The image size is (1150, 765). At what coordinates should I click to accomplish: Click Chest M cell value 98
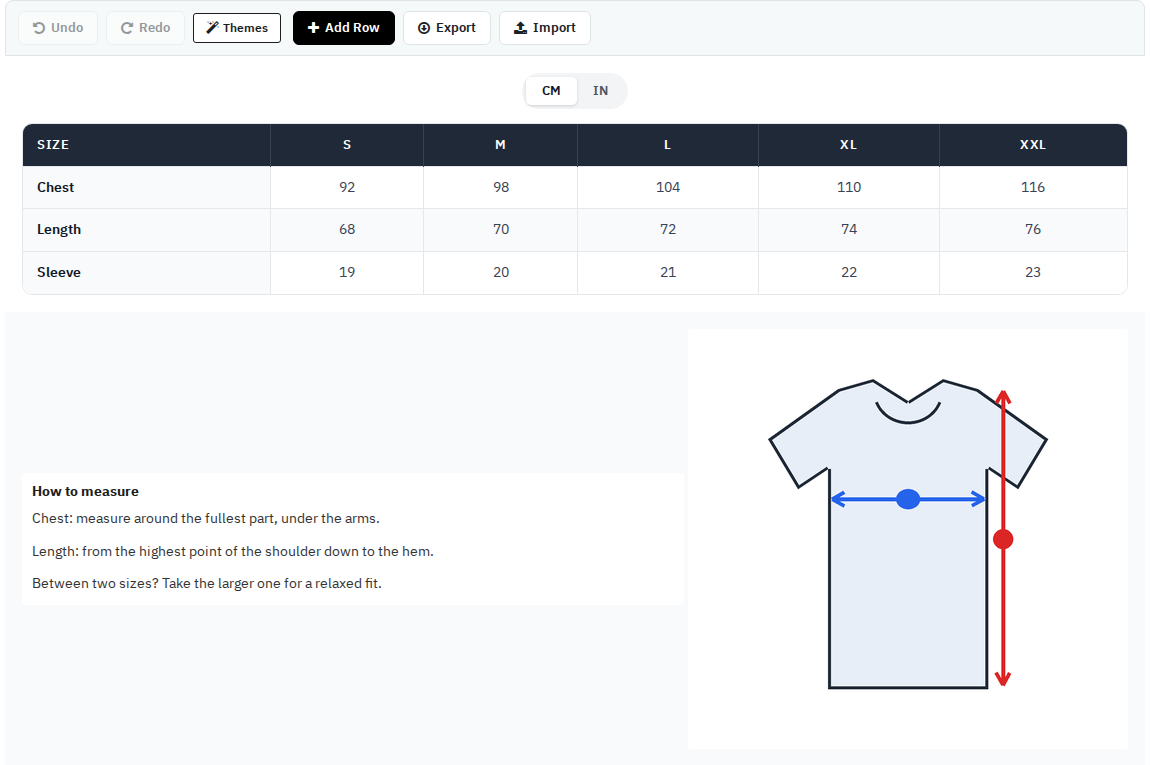point(500,187)
